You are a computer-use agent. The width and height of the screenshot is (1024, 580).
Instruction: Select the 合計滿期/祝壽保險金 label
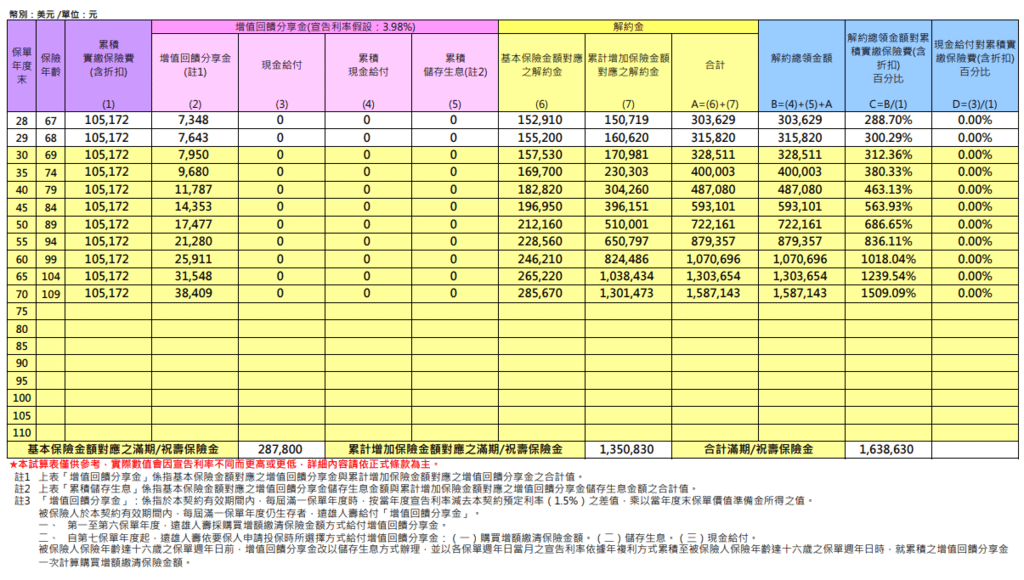coord(759,449)
